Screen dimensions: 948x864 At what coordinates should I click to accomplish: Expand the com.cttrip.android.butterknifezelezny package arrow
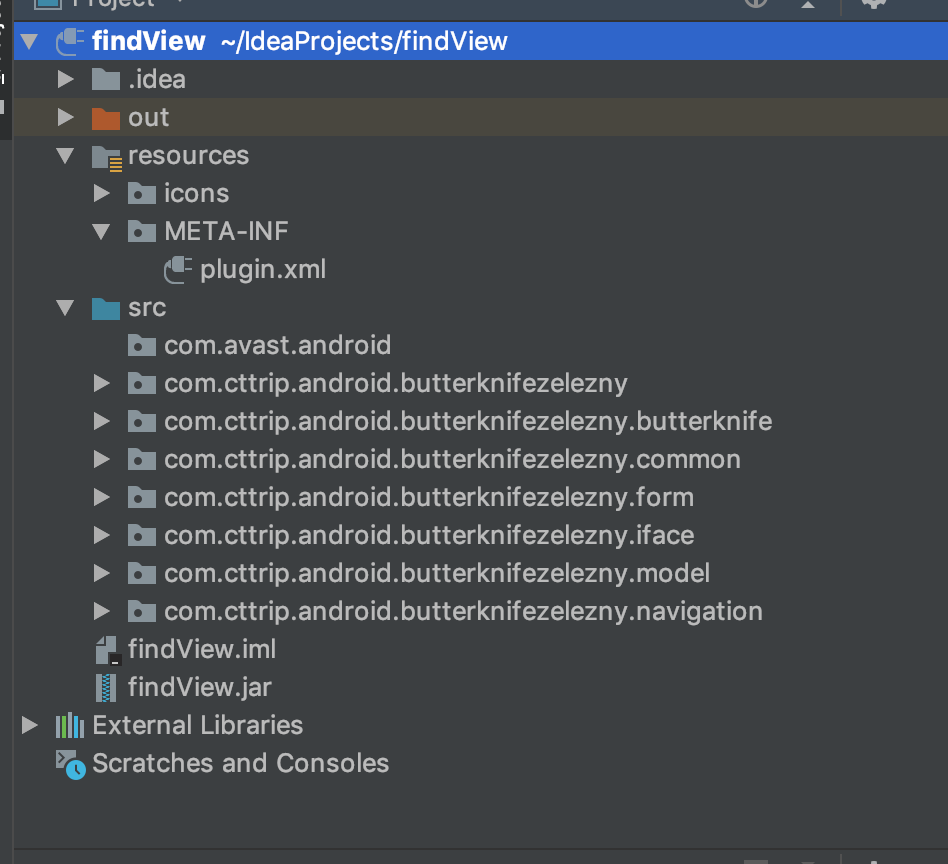(102, 383)
